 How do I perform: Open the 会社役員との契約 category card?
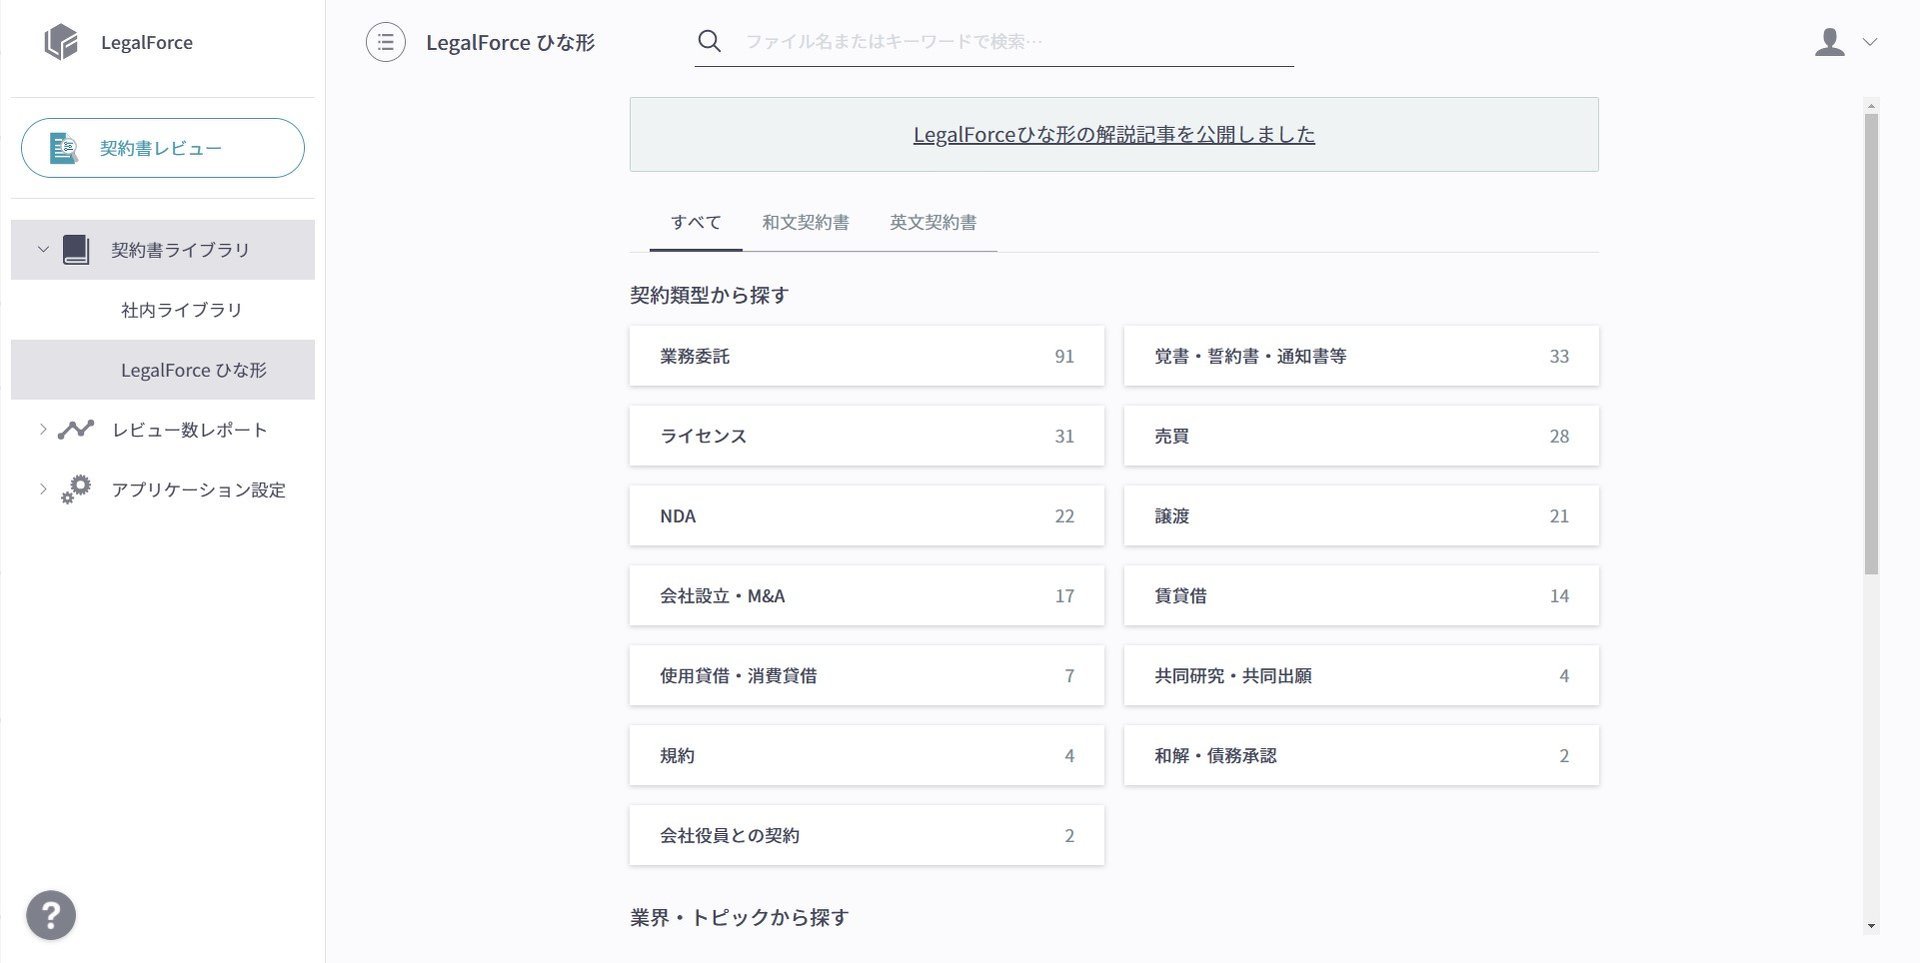tap(867, 836)
